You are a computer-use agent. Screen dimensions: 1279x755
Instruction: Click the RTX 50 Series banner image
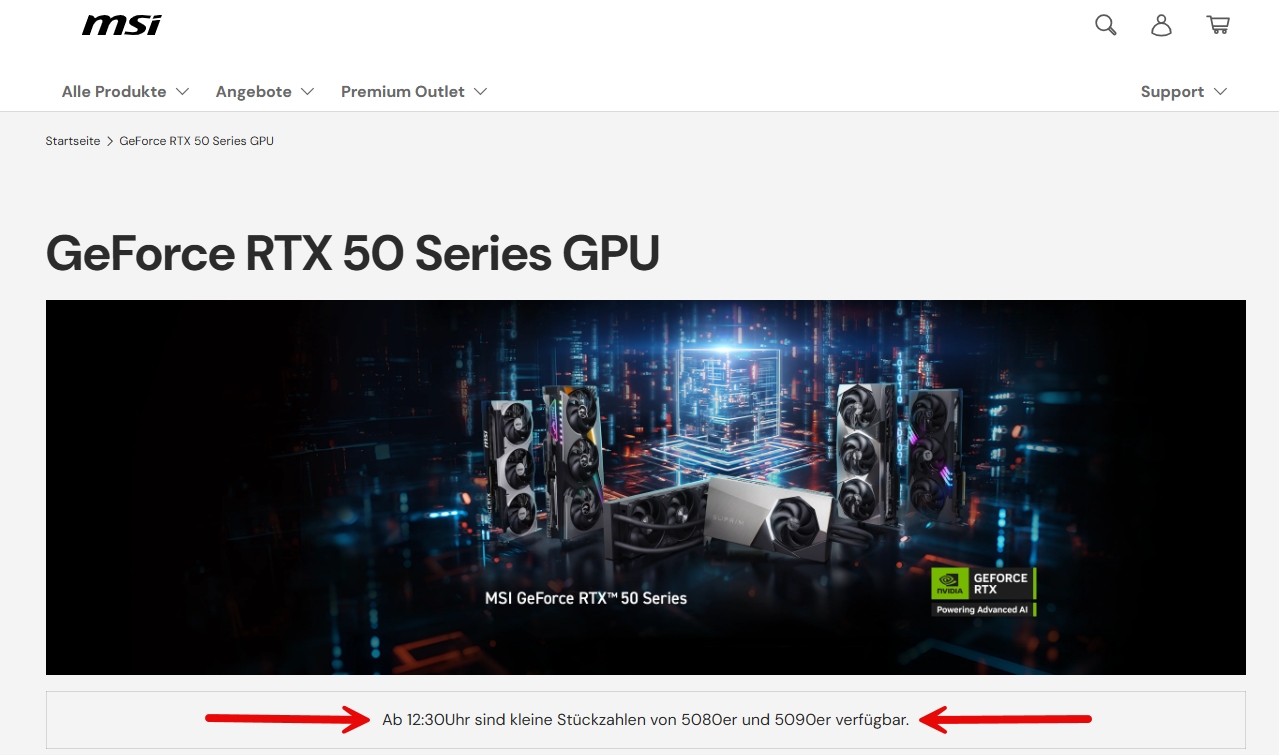click(x=646, y=487)
